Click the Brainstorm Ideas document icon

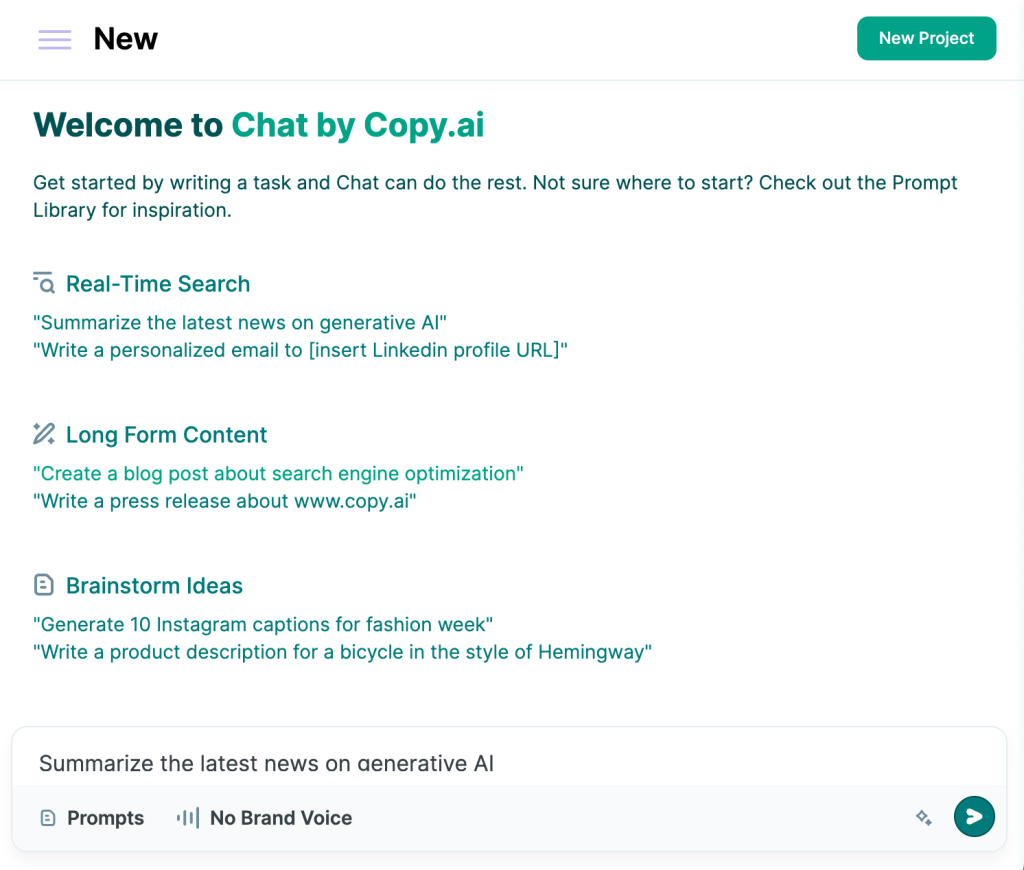click(44, 585)
